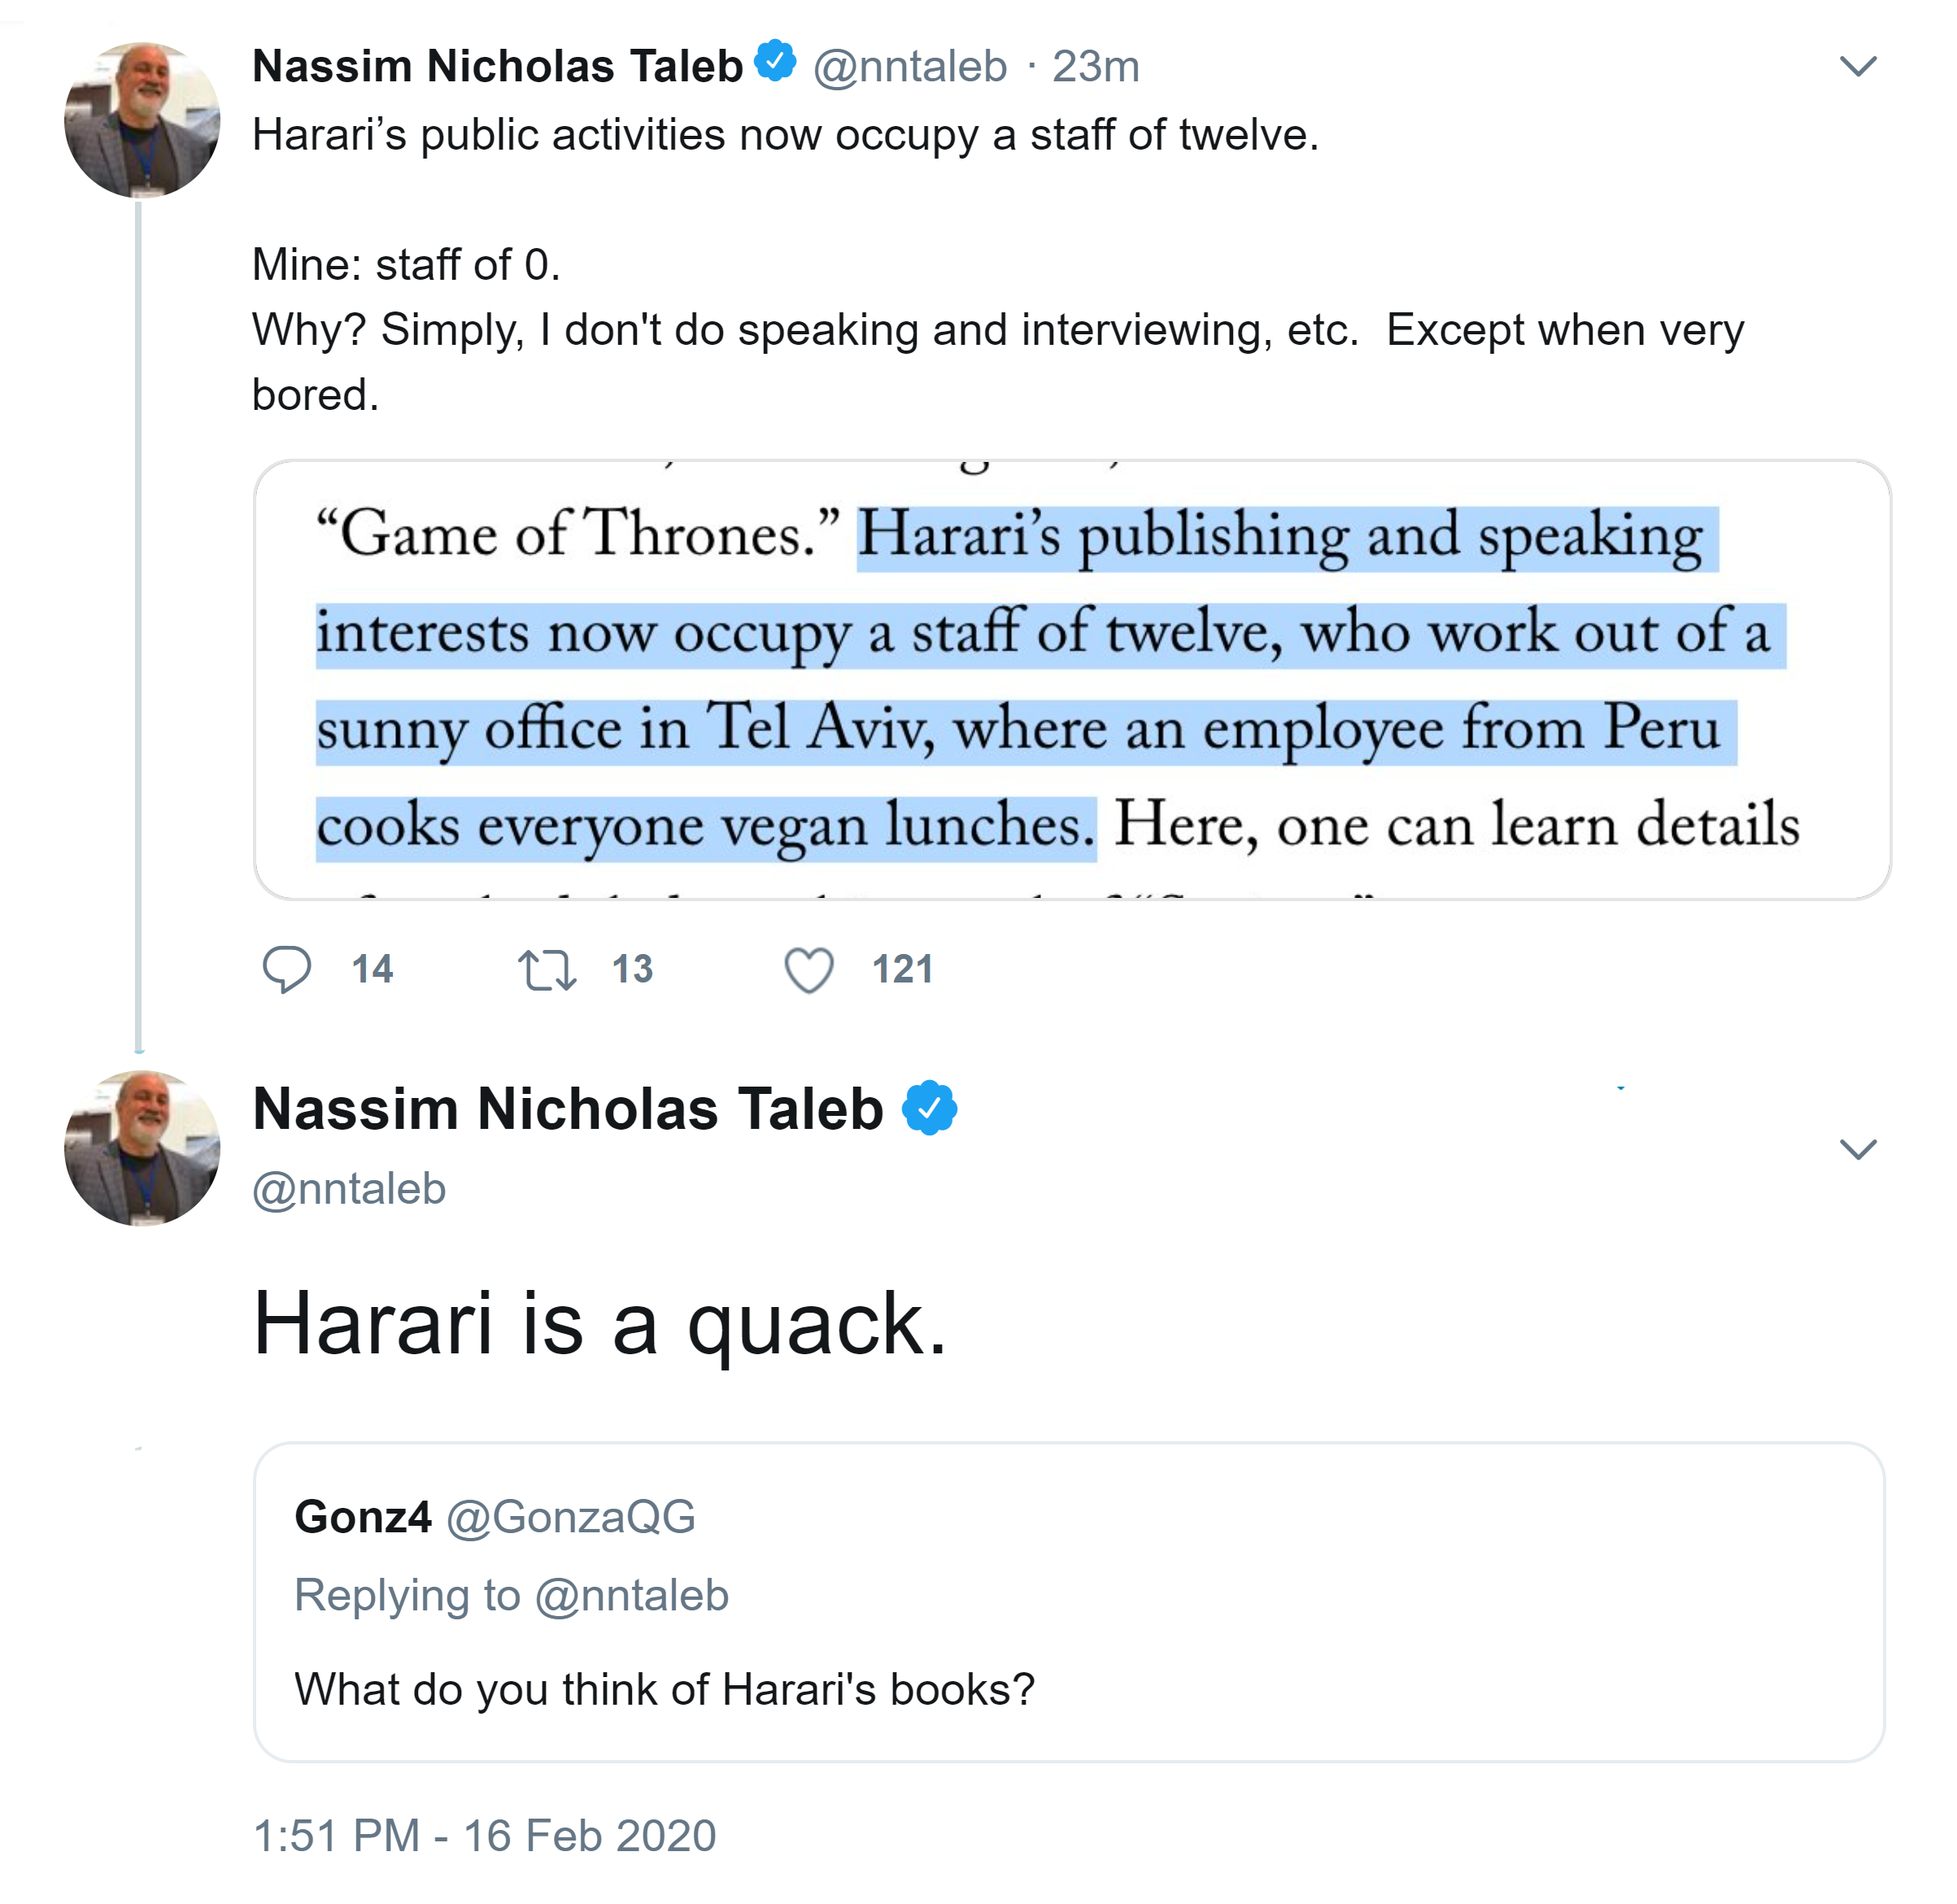The image size is (1957, 1904).
Task: Click the reply speech bubble icon
Action: [286, 968]
